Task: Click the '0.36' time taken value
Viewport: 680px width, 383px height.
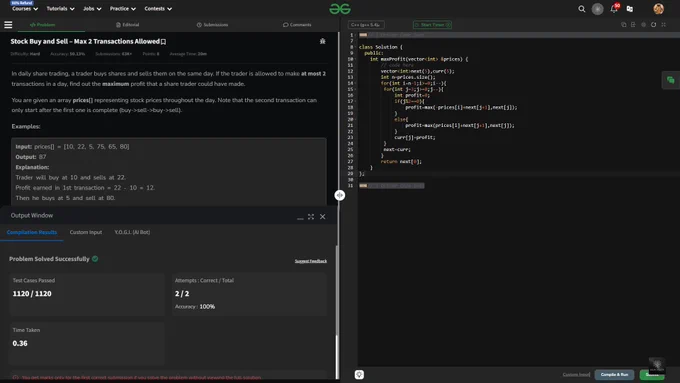Action: tap(20, 344)
